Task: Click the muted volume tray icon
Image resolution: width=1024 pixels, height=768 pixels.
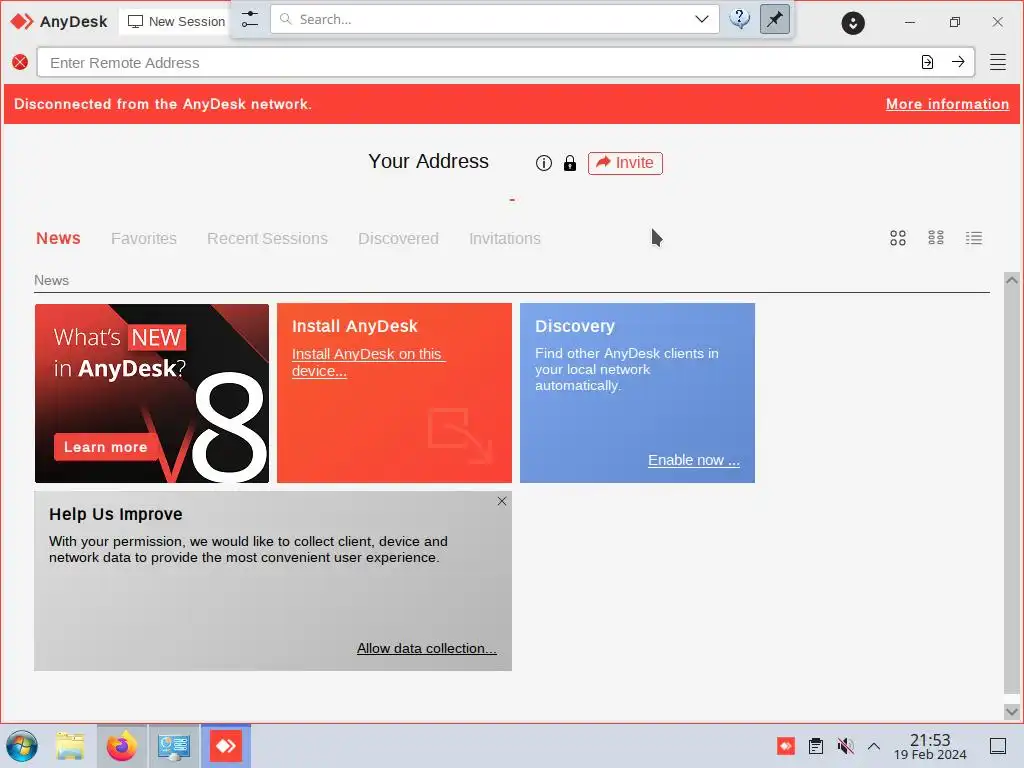Action: pos(845,746)
